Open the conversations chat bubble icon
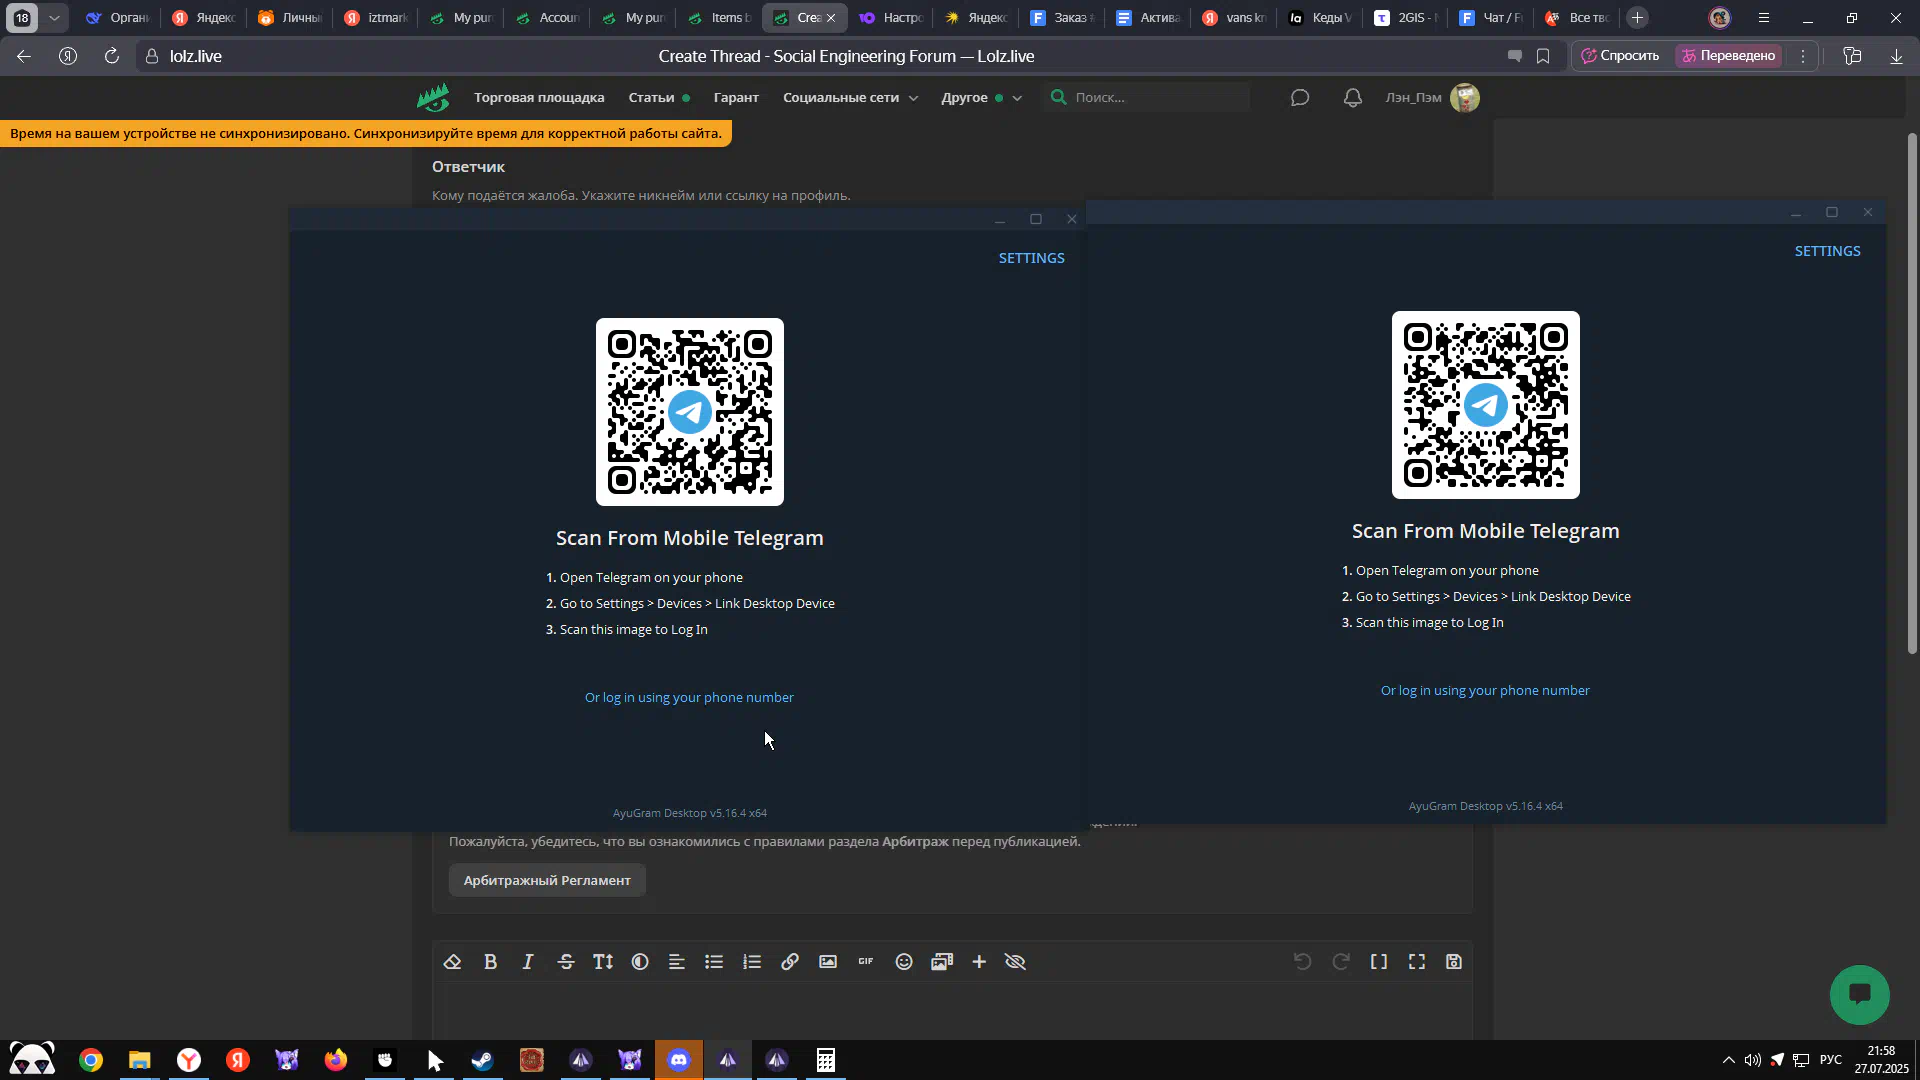The width and height of the screenshot is (1920, 1080). pos(1300,98)
